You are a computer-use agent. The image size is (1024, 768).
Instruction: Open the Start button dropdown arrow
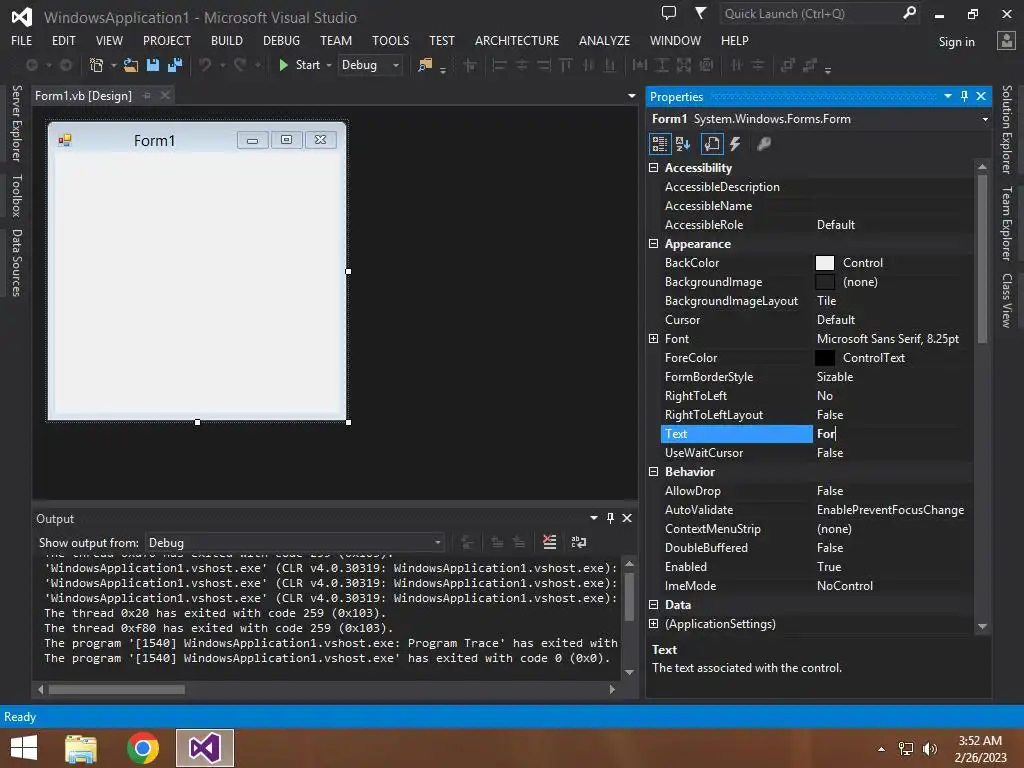(328, 65)
